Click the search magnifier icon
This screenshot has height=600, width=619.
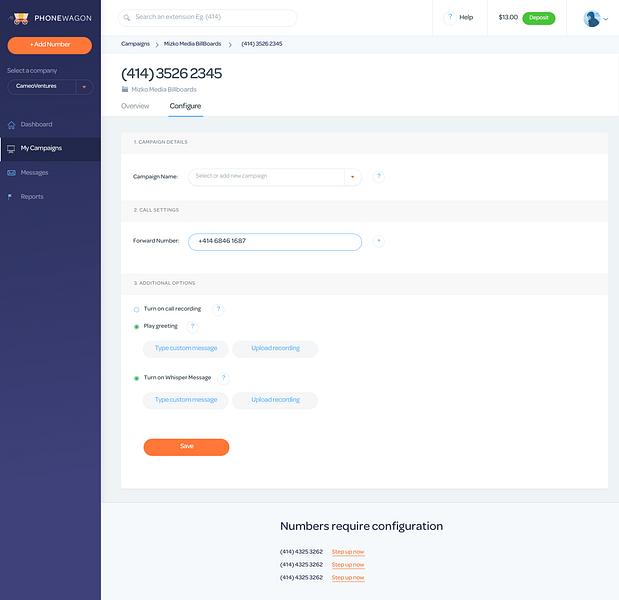coord(127,18)
